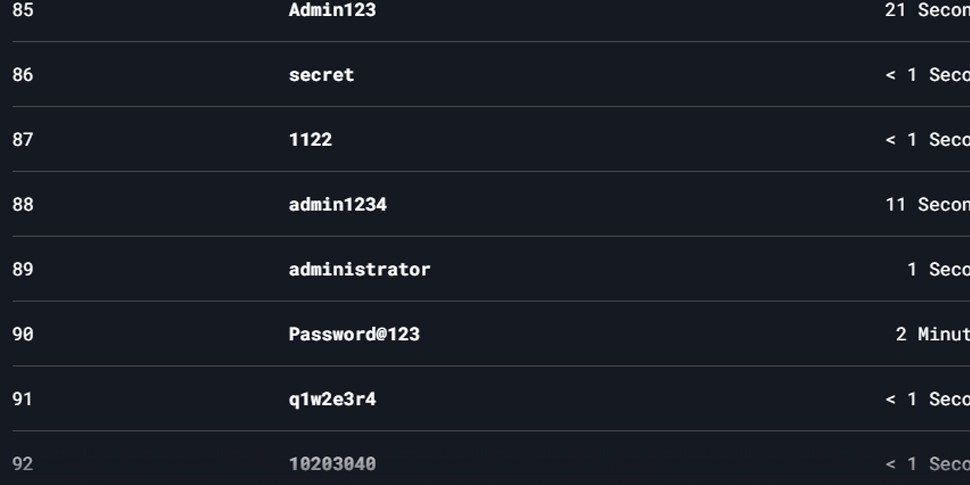Select the "Password@123" password text
Screen dimensions: 970x485
354,335
